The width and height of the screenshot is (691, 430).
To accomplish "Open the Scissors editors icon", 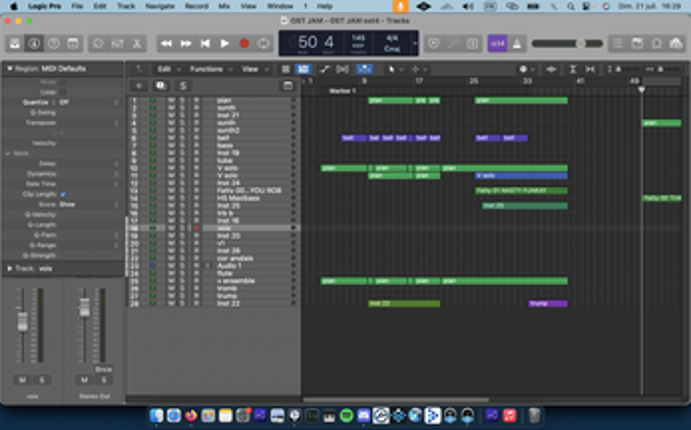I will pos(137,43).
